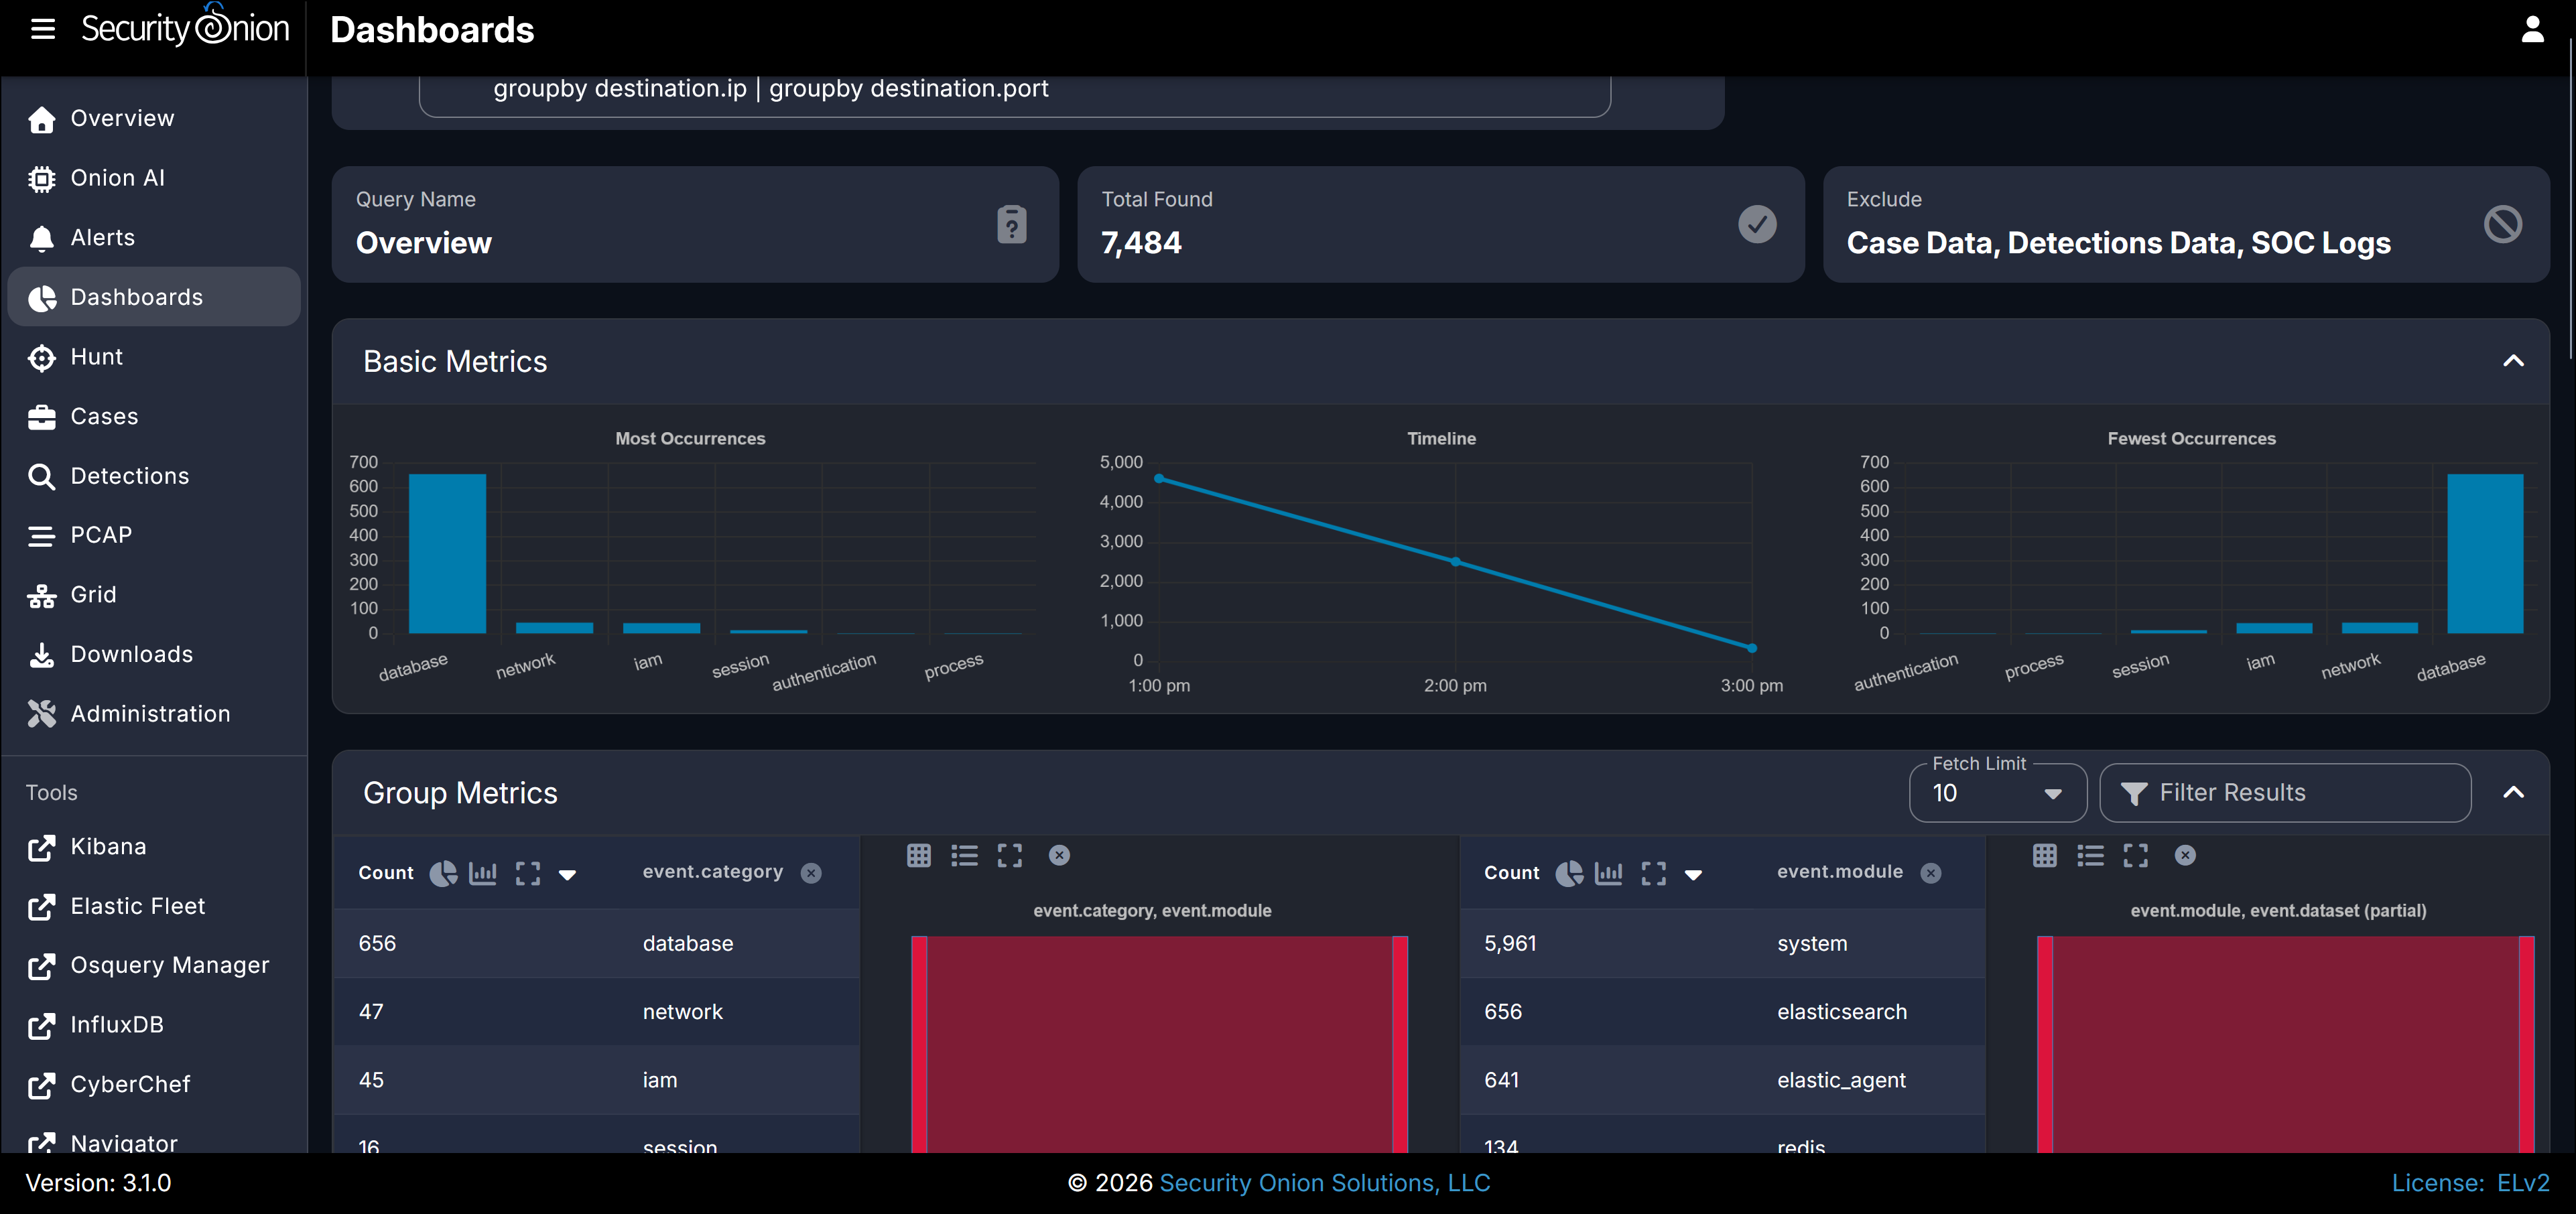The width and height of the screenshot is (2576, 1214).
Task: Collapse the Basic Metrics section
Action: [2513, 361]
